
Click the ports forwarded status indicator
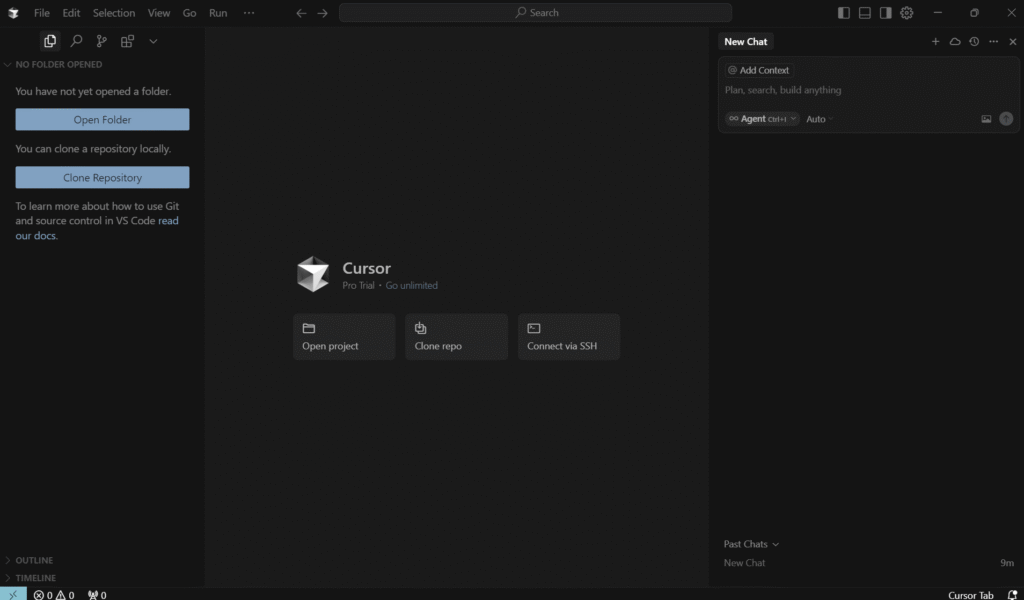pyautogui.click(x=97, y=595)
